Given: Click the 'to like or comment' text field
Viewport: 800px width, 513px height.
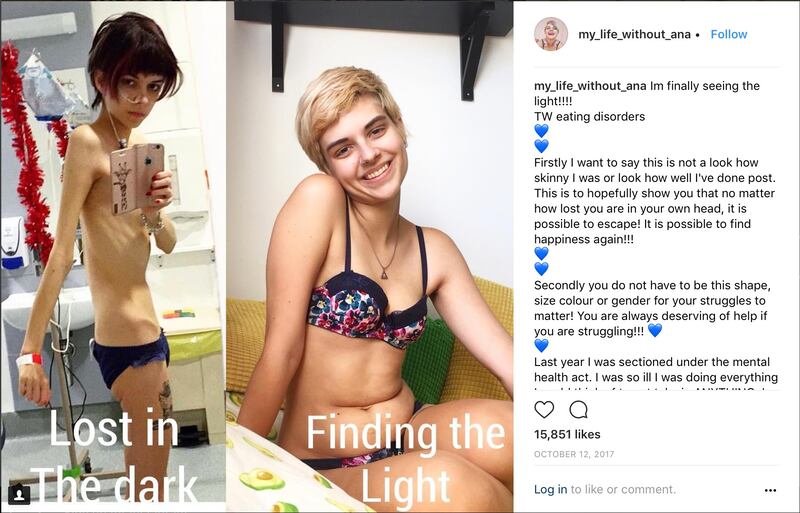Looking at the screenshot, I should pos(623,489).
